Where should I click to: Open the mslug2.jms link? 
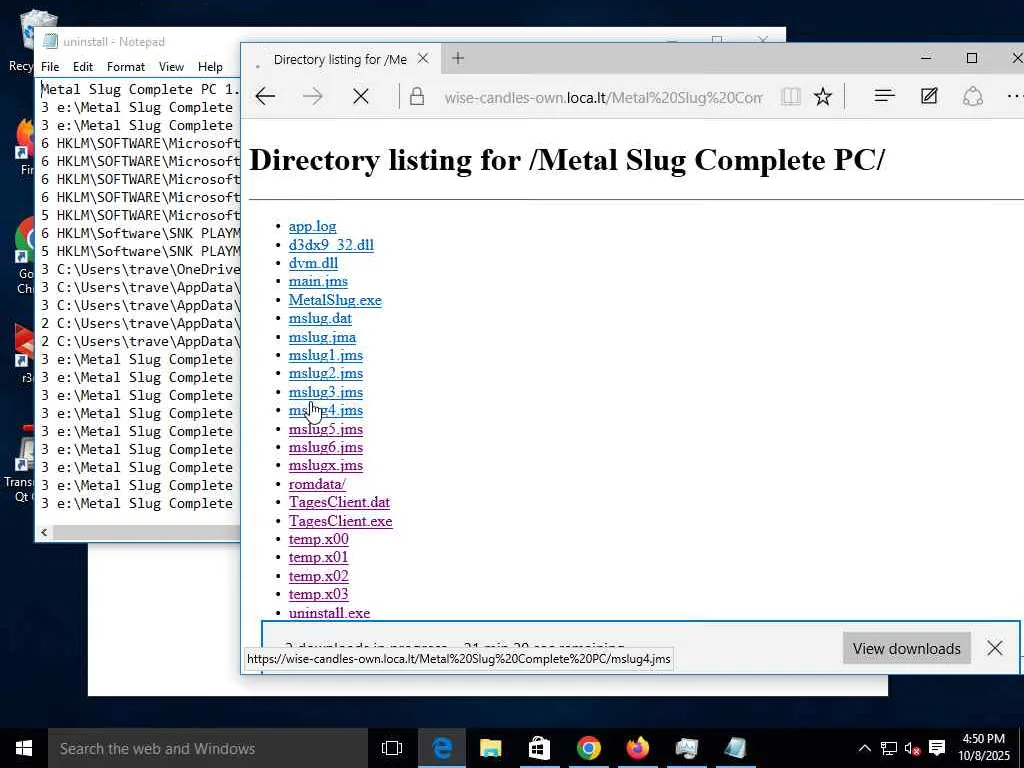(325, 374)
